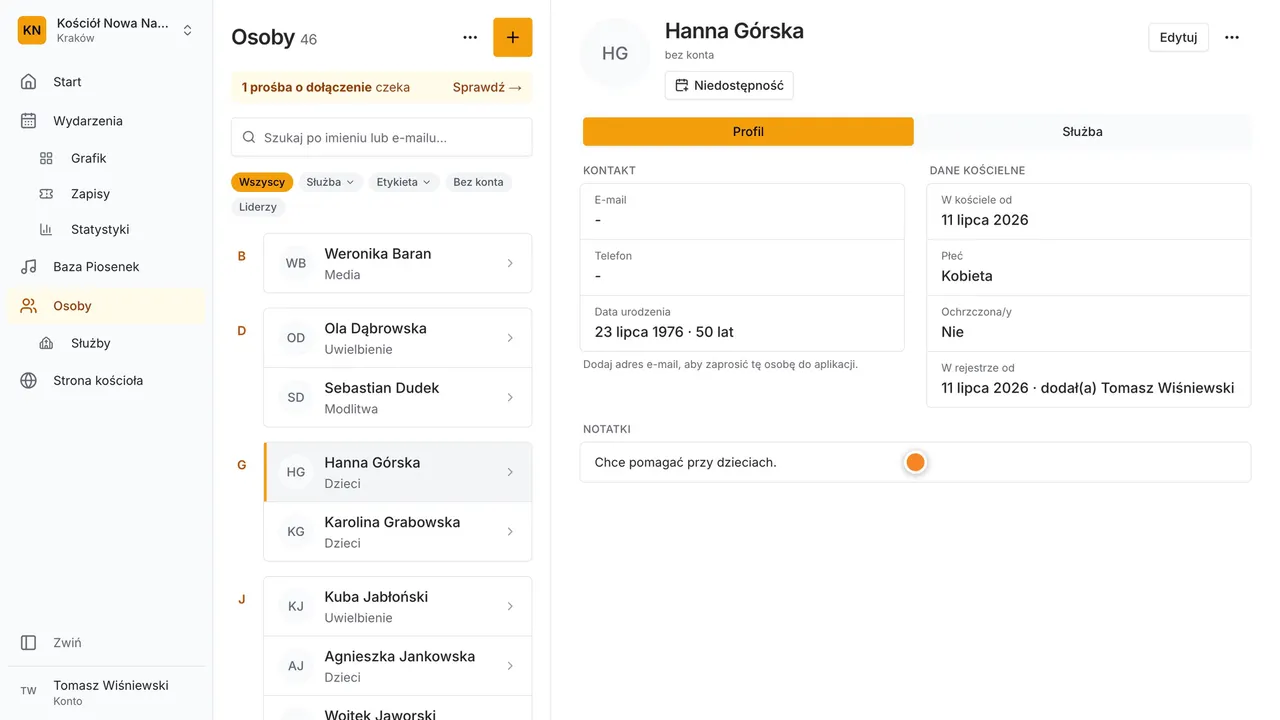The image size is (1280, 720).
Task: Go to Grafik grid icon
Action: (46, 158)
